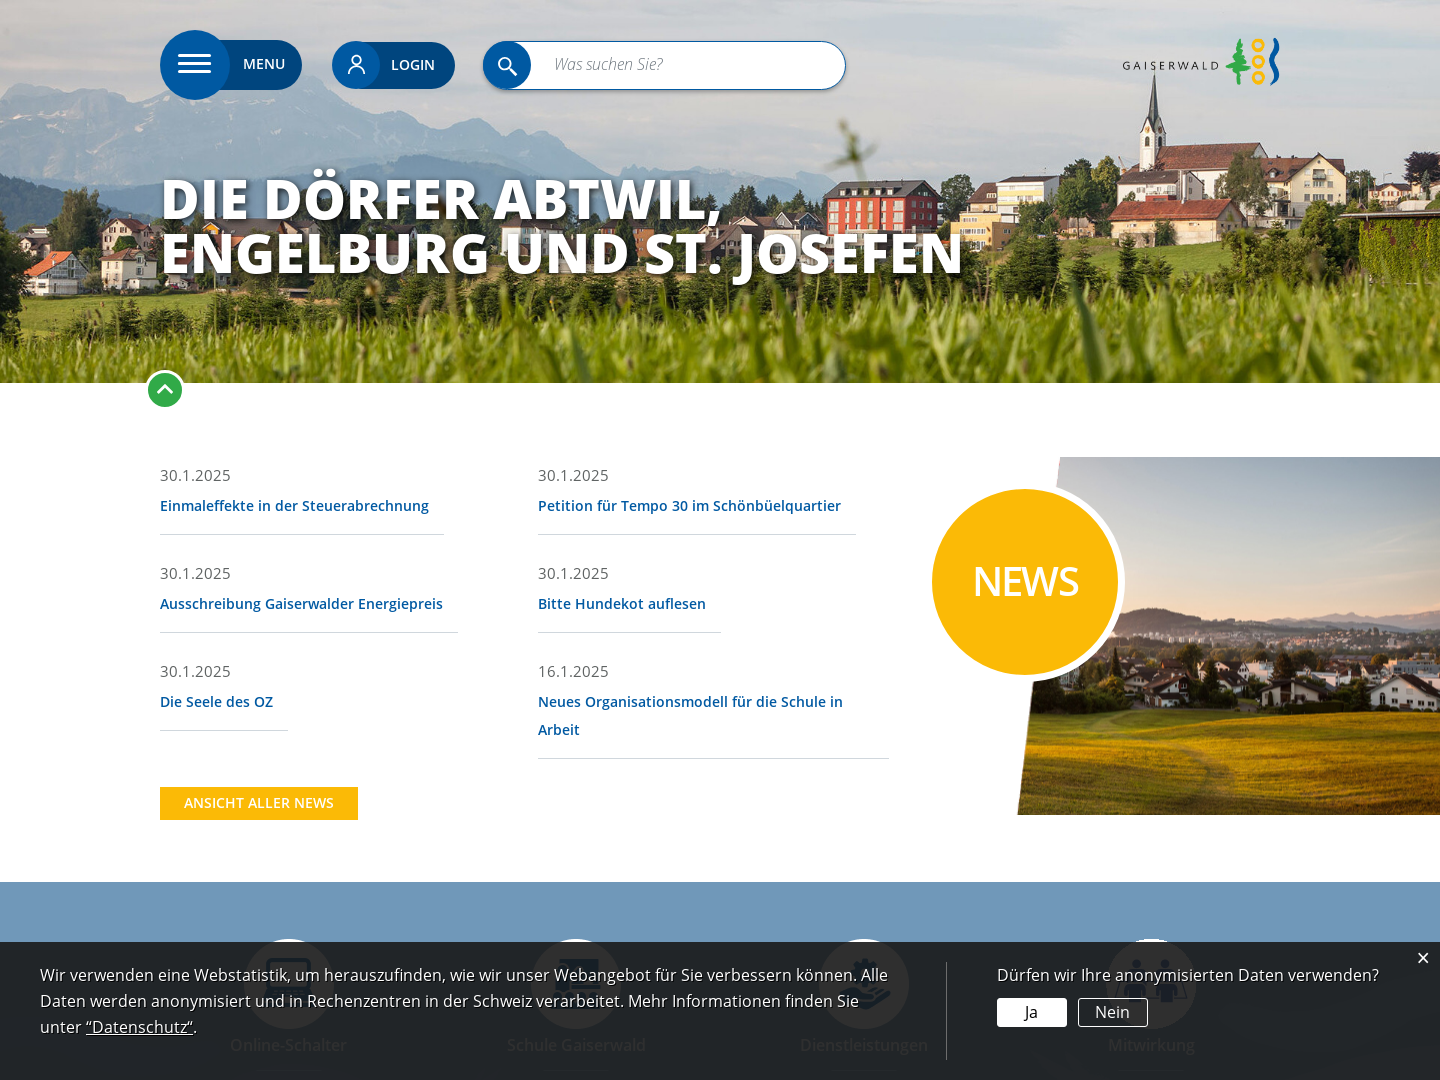Screen dimensions: 1440x1080
Task: Open 'Ausschreibung Gaiserwalder Energiepreis' article
Action: 301,604
